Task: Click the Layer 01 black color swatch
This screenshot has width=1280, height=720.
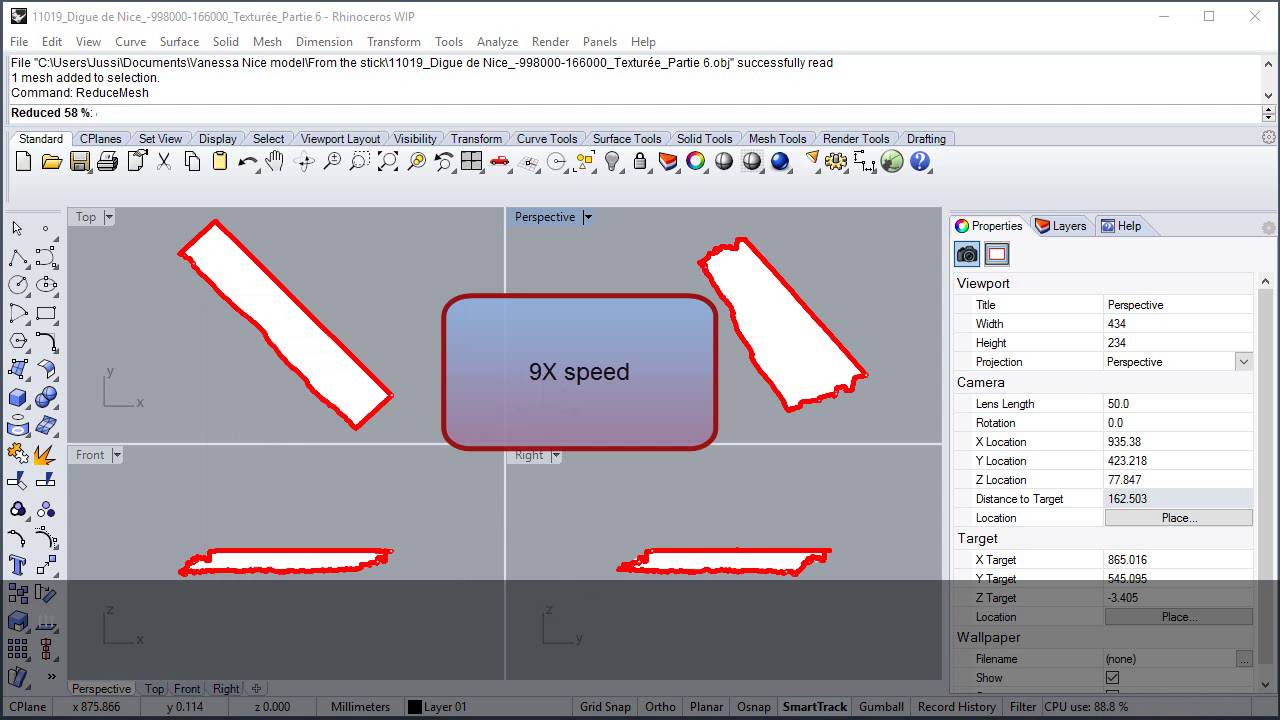Action: [x=414, y=707]
